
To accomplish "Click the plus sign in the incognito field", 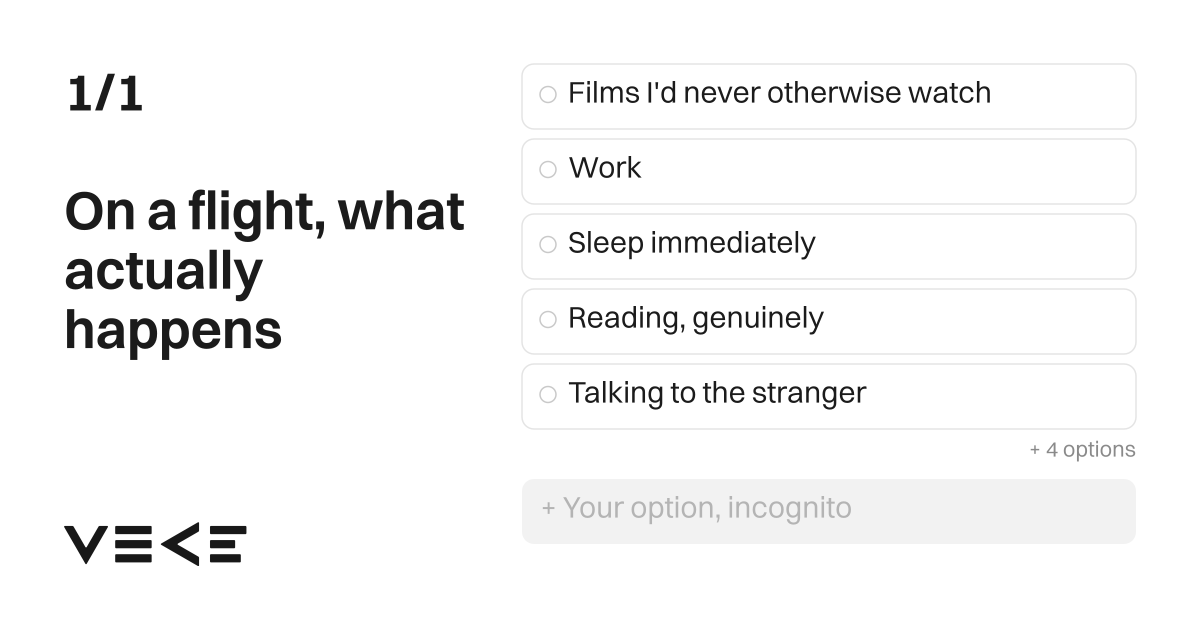I will [x=548, y=508].
